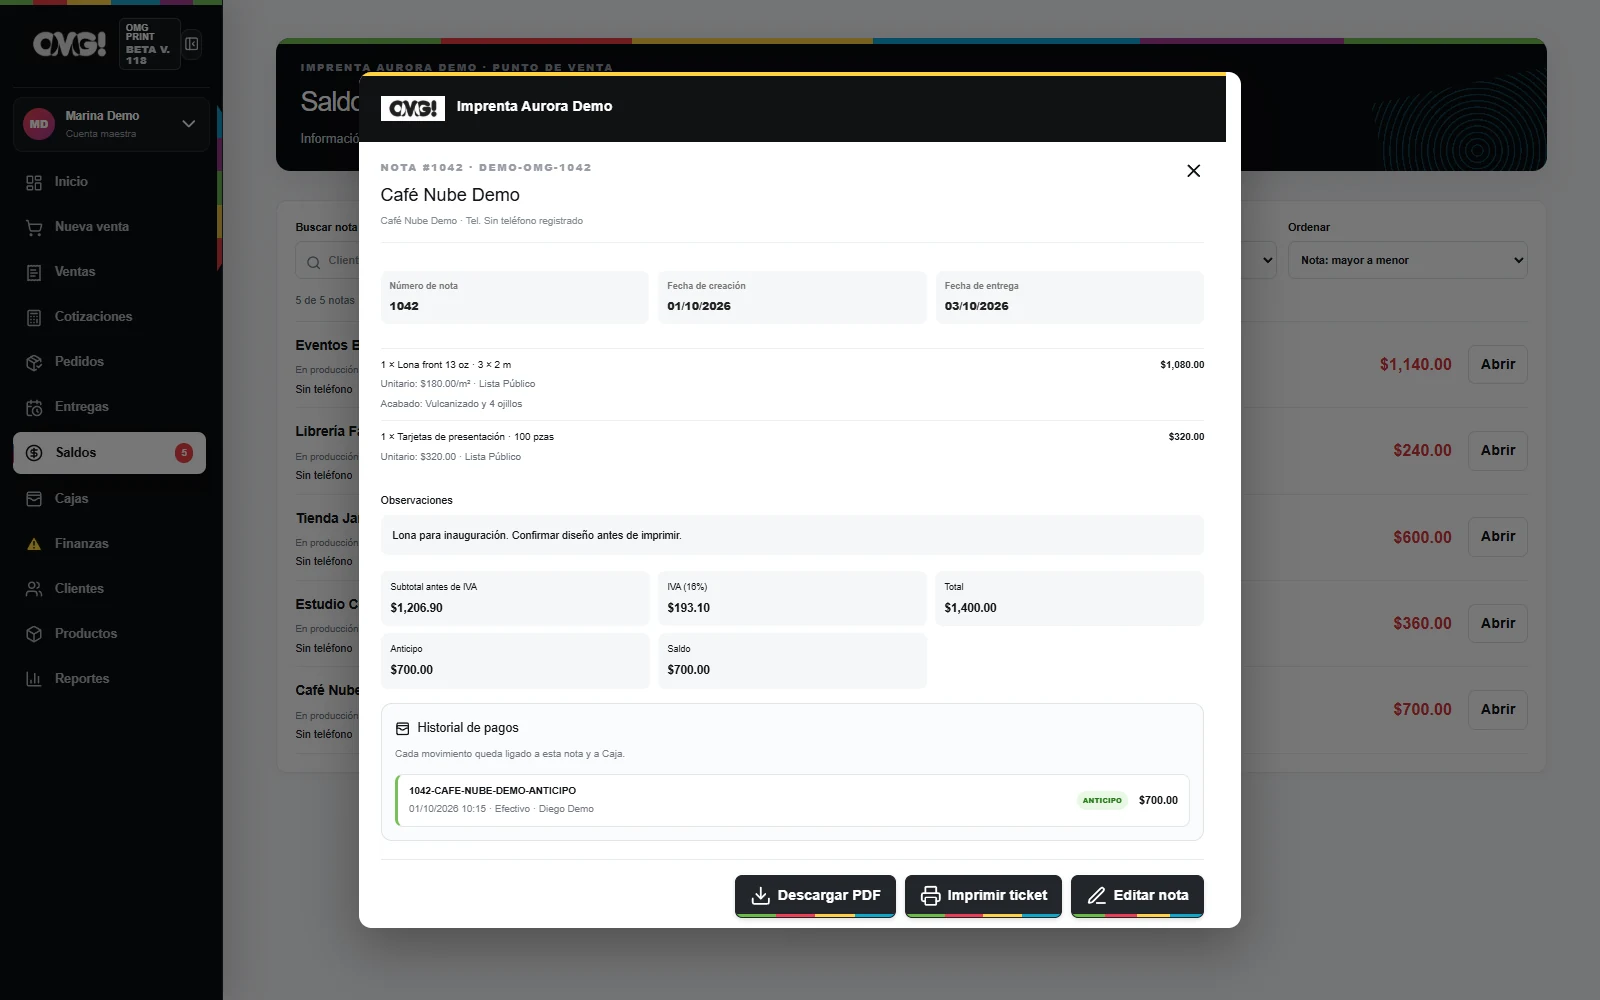Screen dimensions: 1600x1000
Task: Click the Reportes chart icon
Action: tap(34, 679)
